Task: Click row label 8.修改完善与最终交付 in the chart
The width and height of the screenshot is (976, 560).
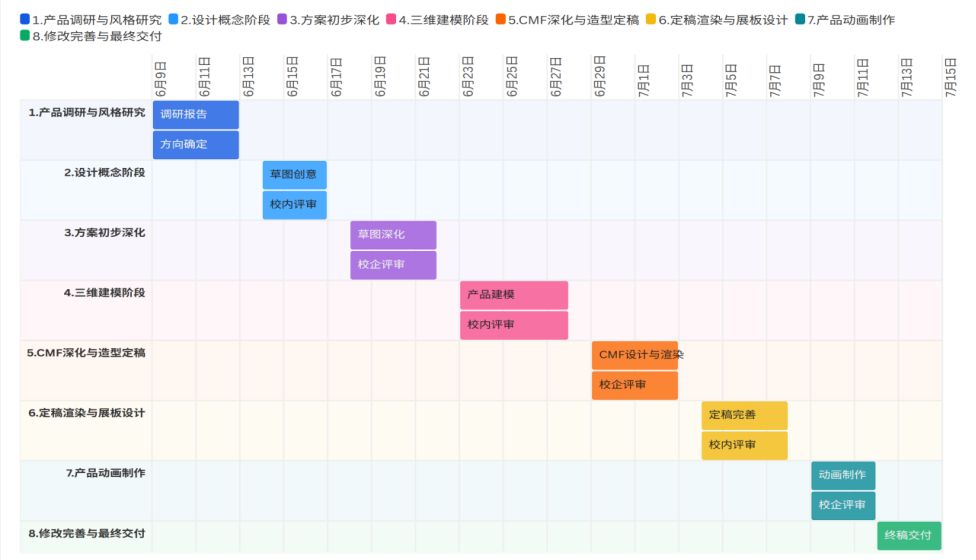Action: click(x=87, y=533)
